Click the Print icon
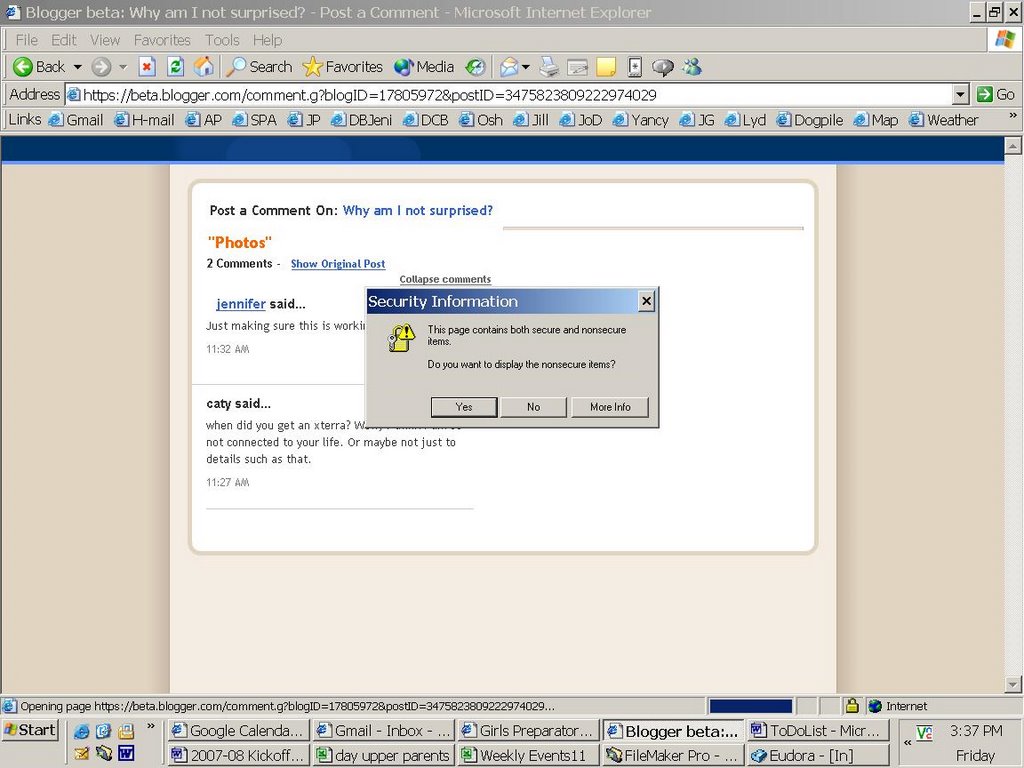1024x768 pixels. coord(549,67)
